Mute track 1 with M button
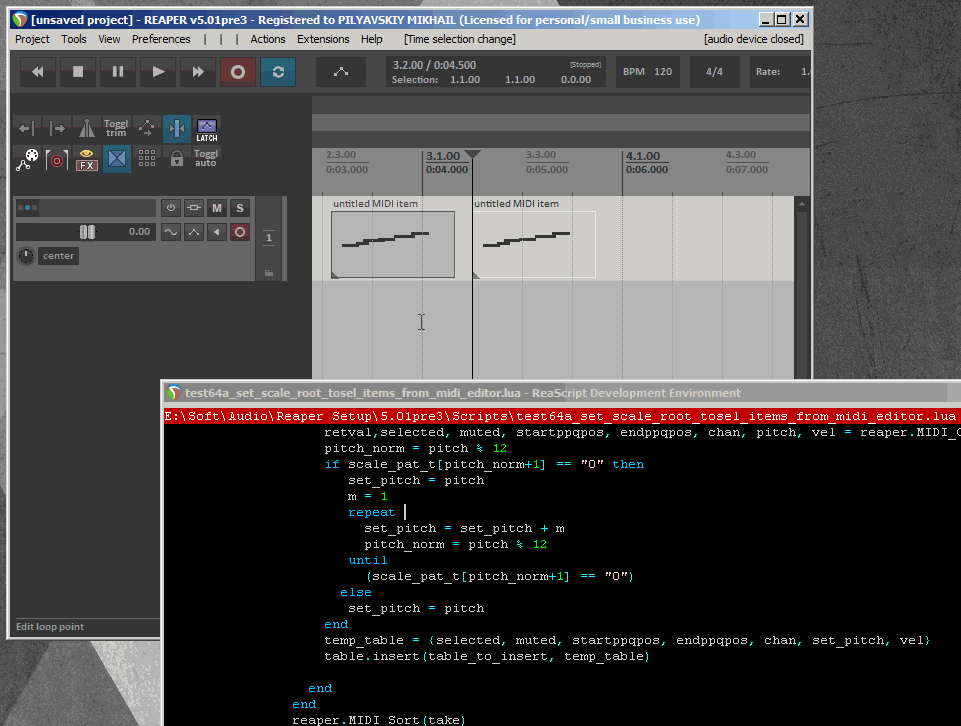Screen dimensions: 961x726 coord(216,208)
